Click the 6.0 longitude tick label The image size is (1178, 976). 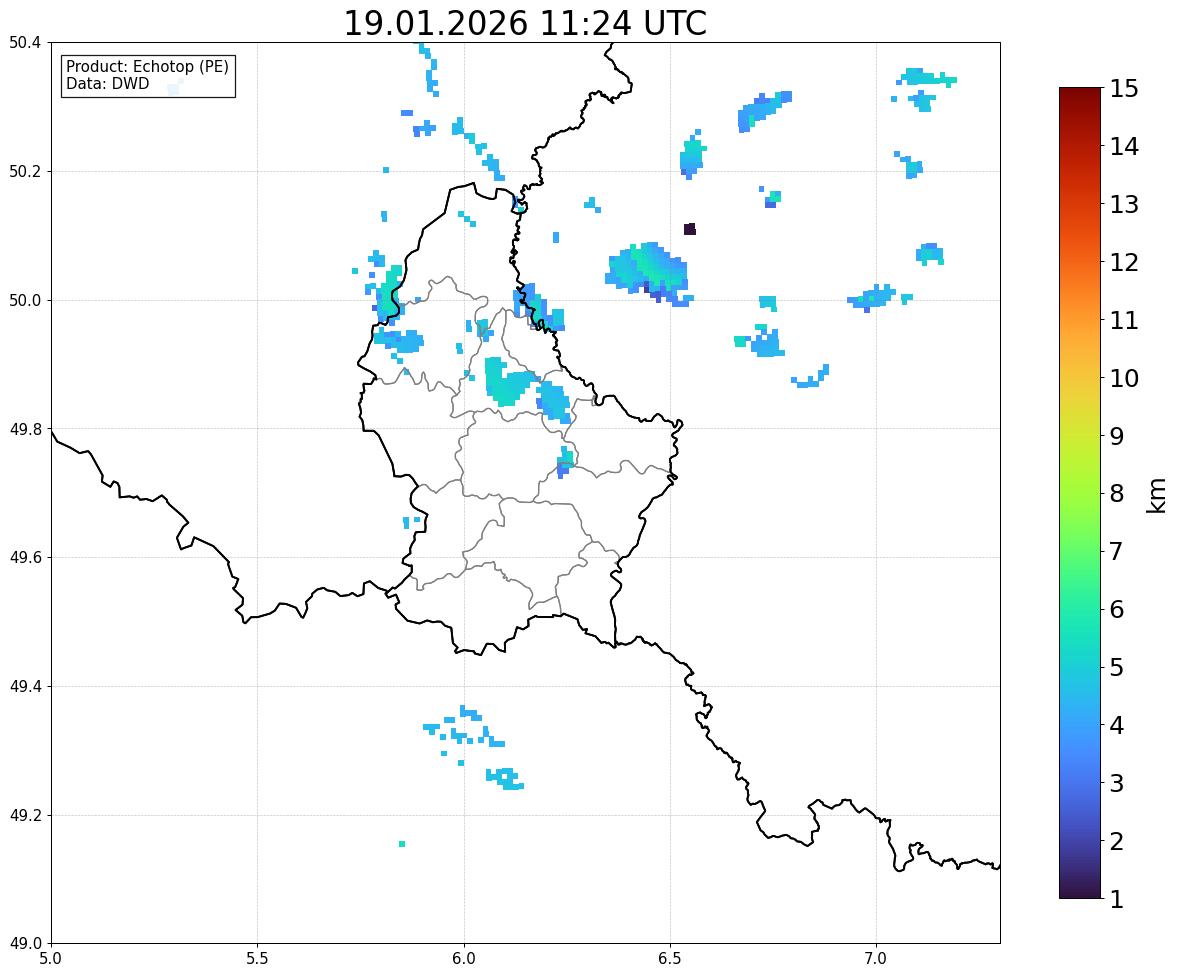coord(464,959)
